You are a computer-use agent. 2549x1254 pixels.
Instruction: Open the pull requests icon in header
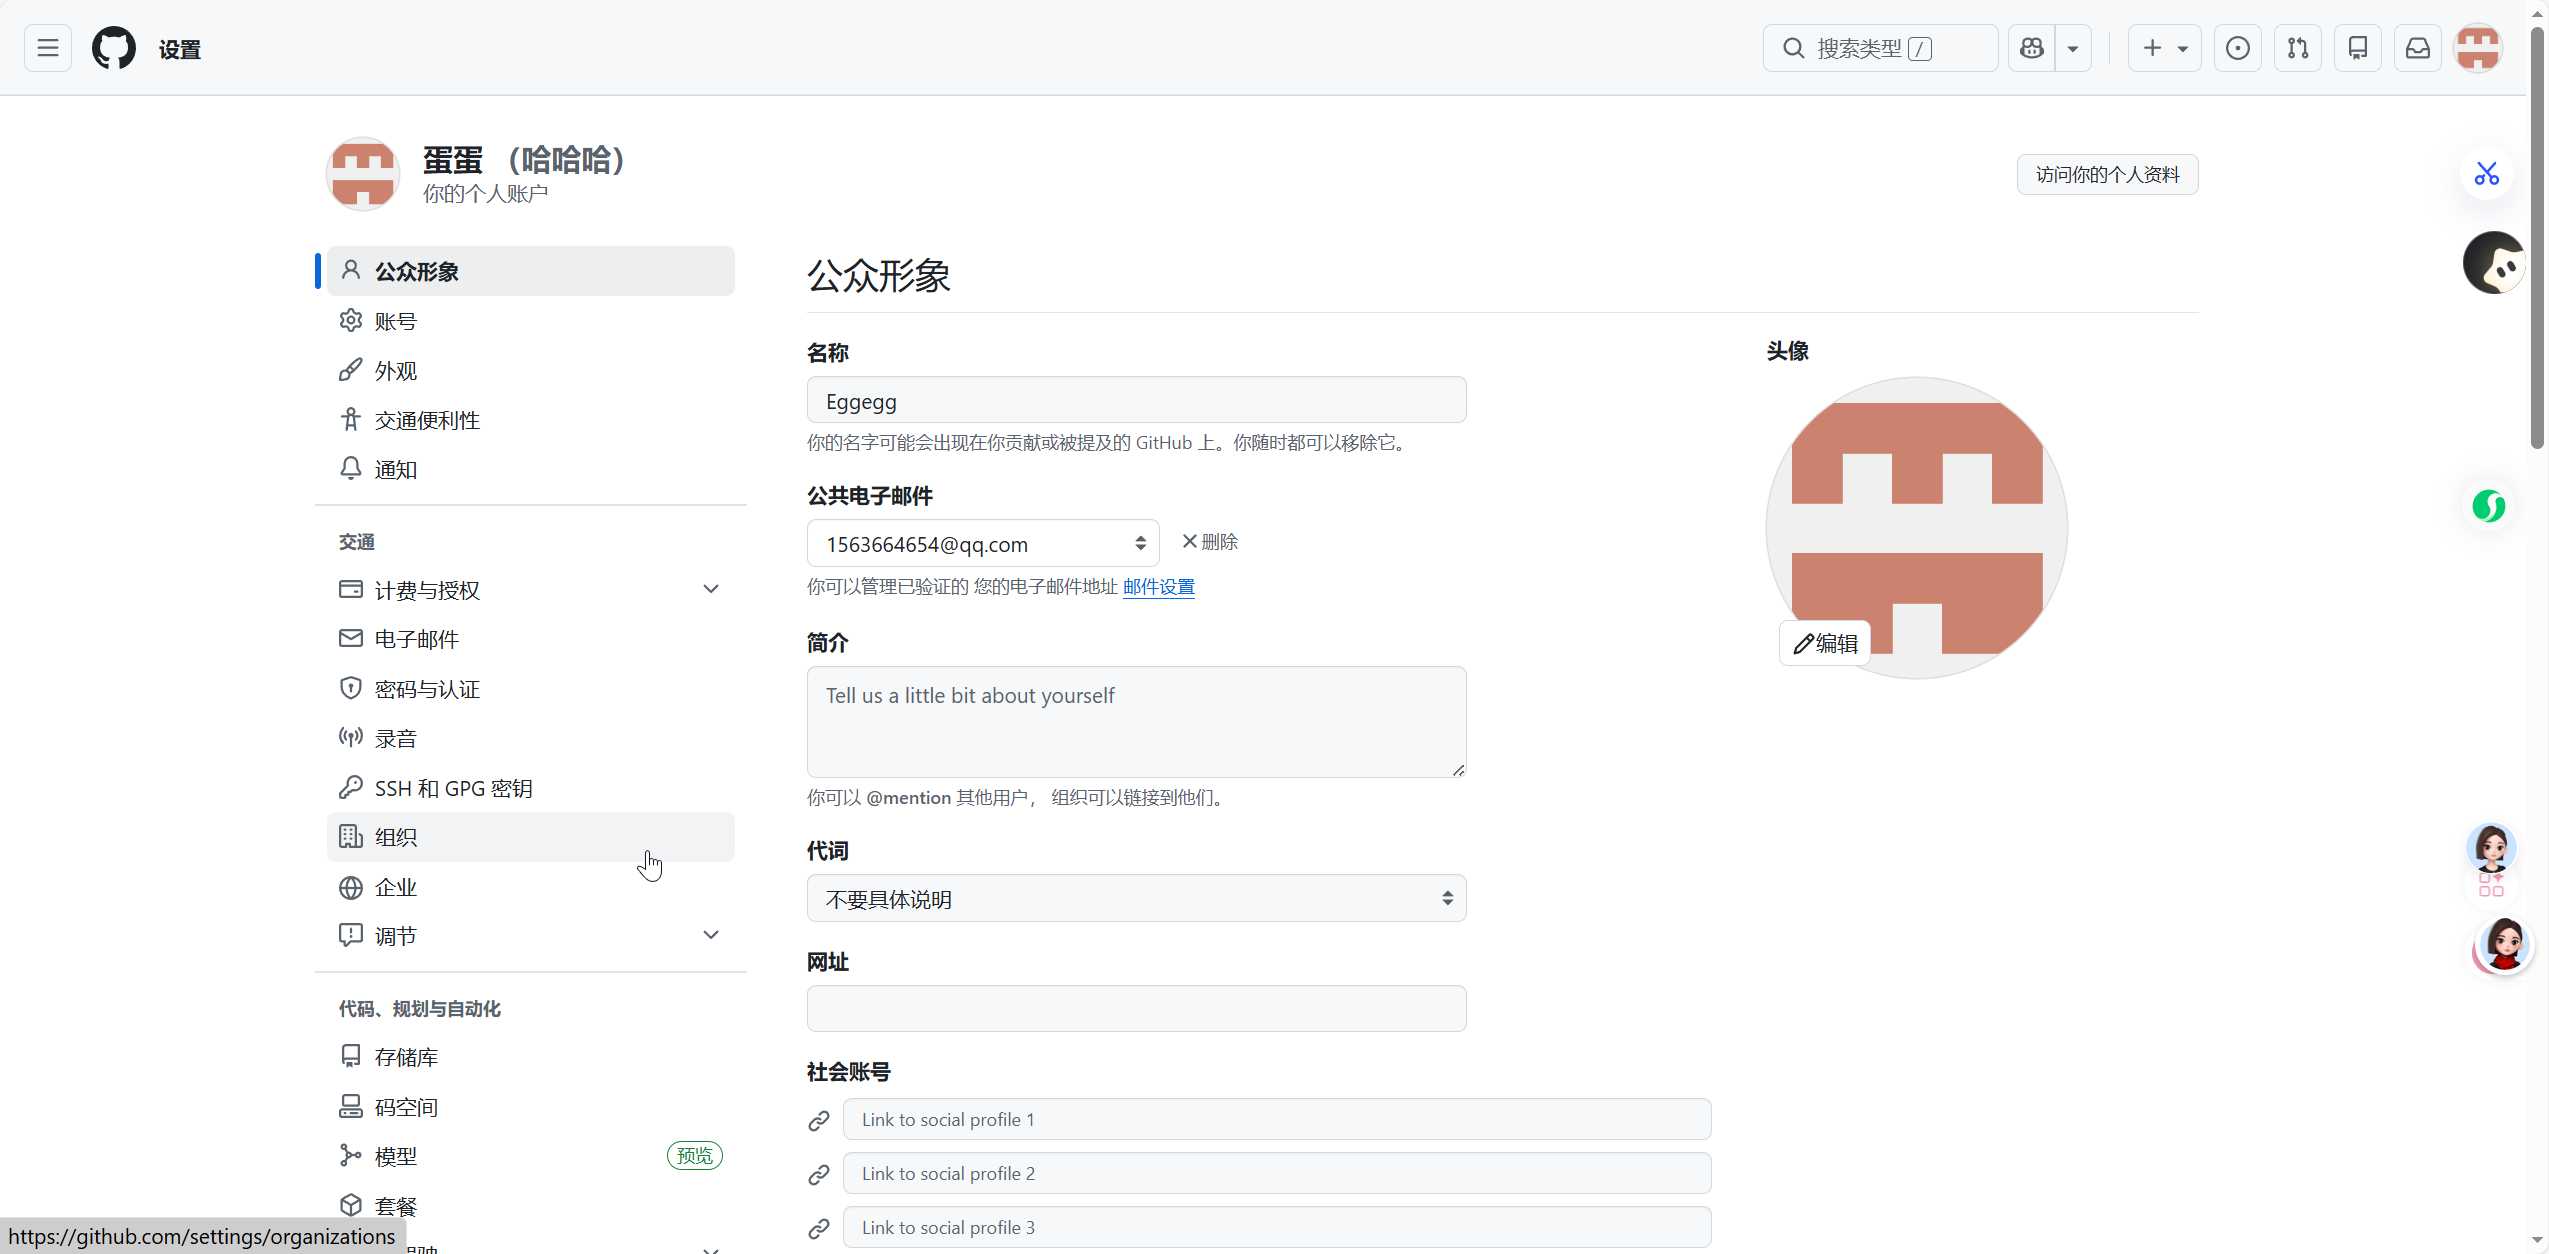point(2297,48)
